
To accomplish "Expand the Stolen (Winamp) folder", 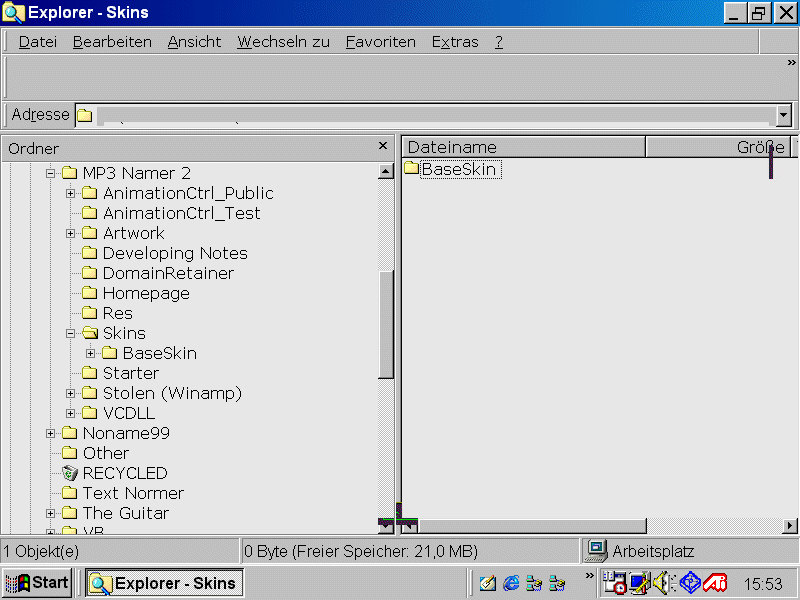I will (x=71, y=393).
